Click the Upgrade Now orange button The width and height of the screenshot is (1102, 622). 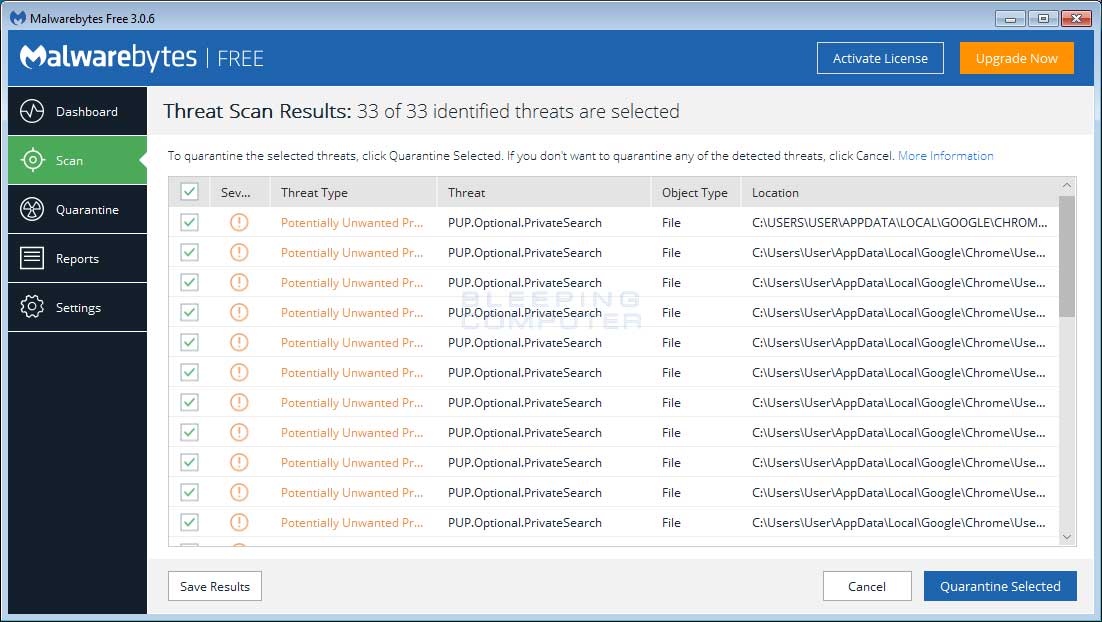(1016, 58)
